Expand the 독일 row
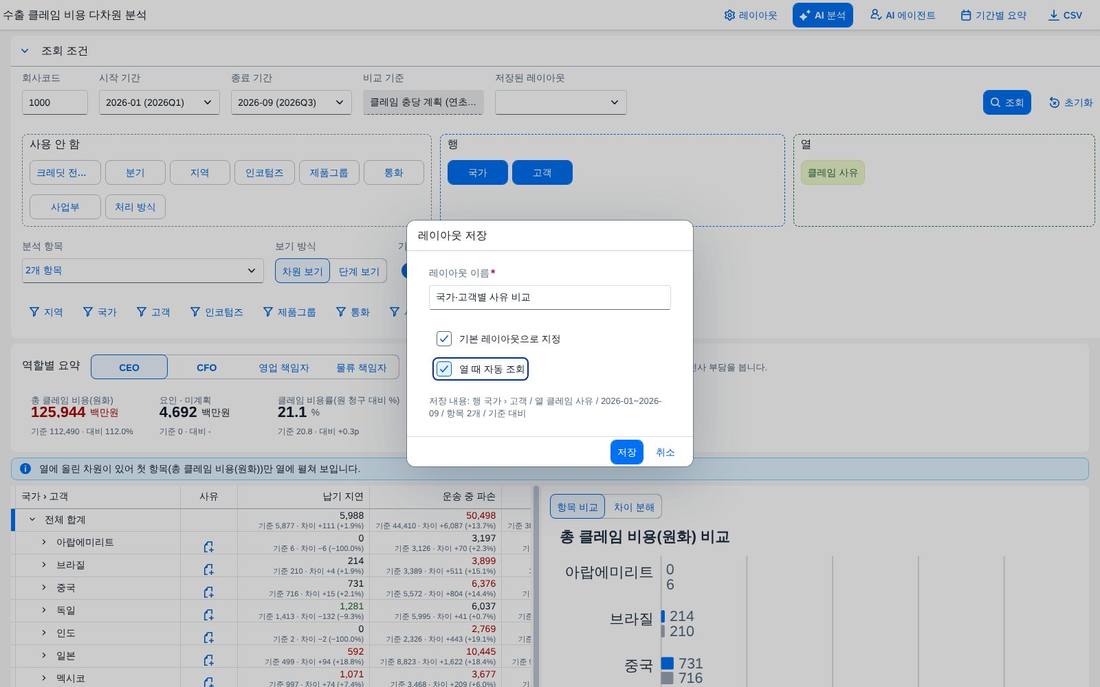 click(43, 610)
